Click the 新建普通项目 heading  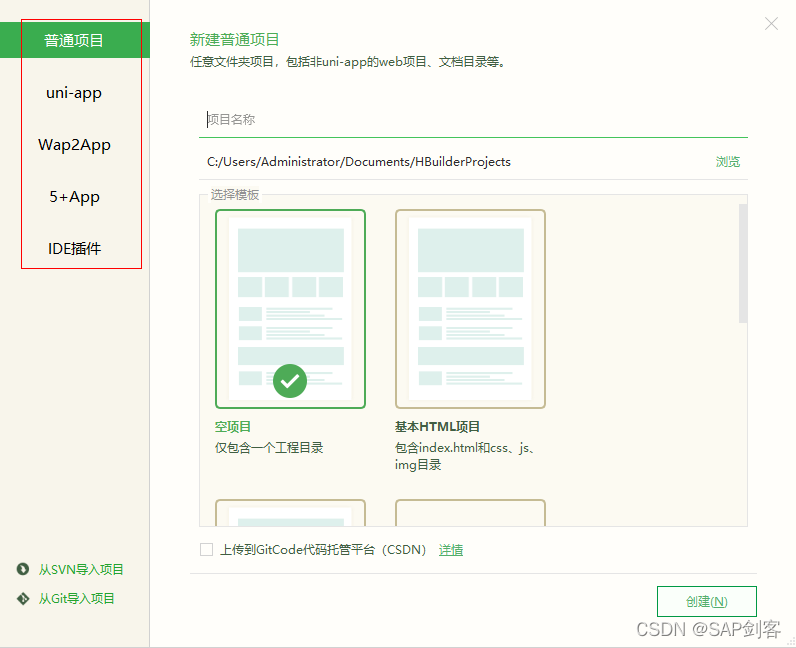pyautogui.click(x=234, y=40)
